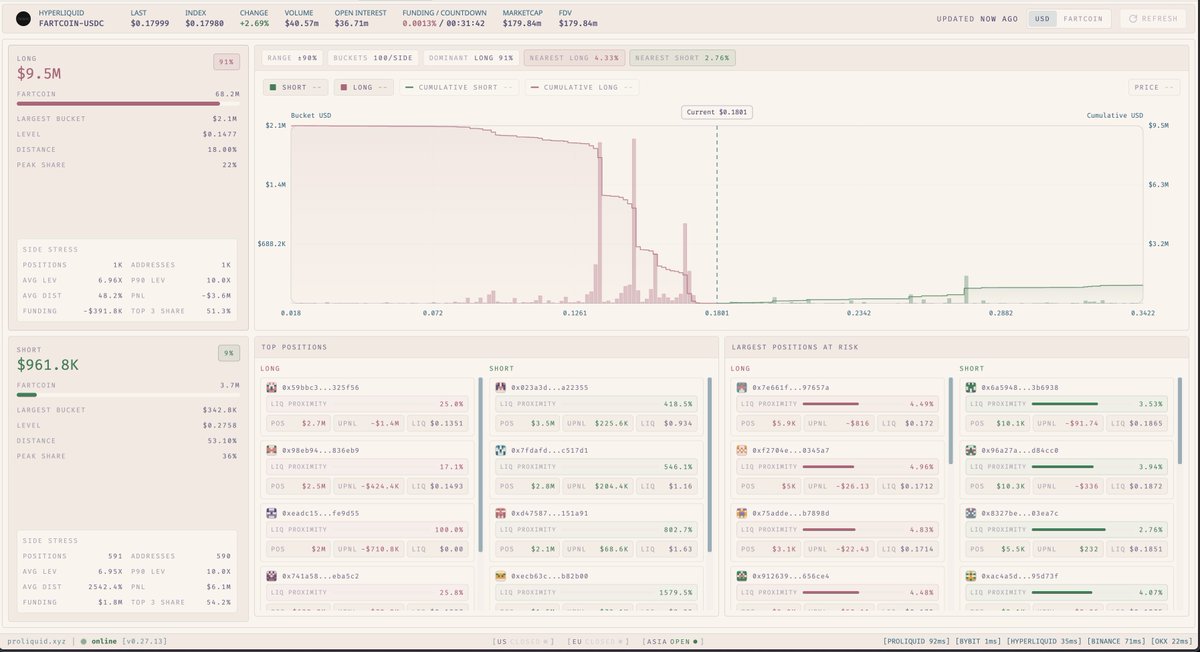Viewport: 1200px width, 652px height.
Task: Switch units to USD
Action: tap(1042, 19)
